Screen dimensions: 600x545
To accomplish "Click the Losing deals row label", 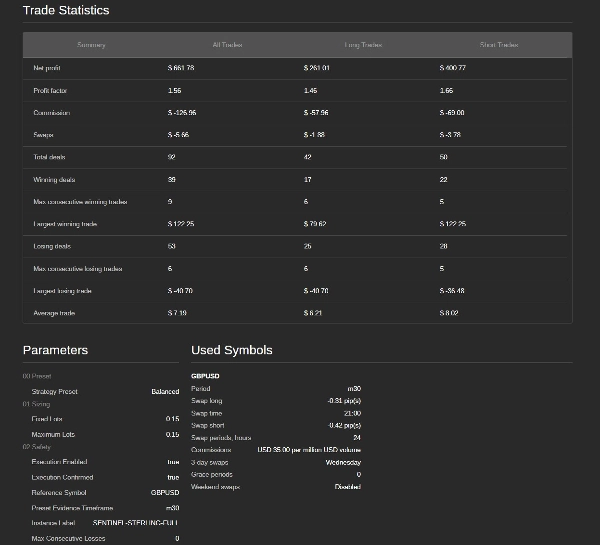I will tap(52, 246).
